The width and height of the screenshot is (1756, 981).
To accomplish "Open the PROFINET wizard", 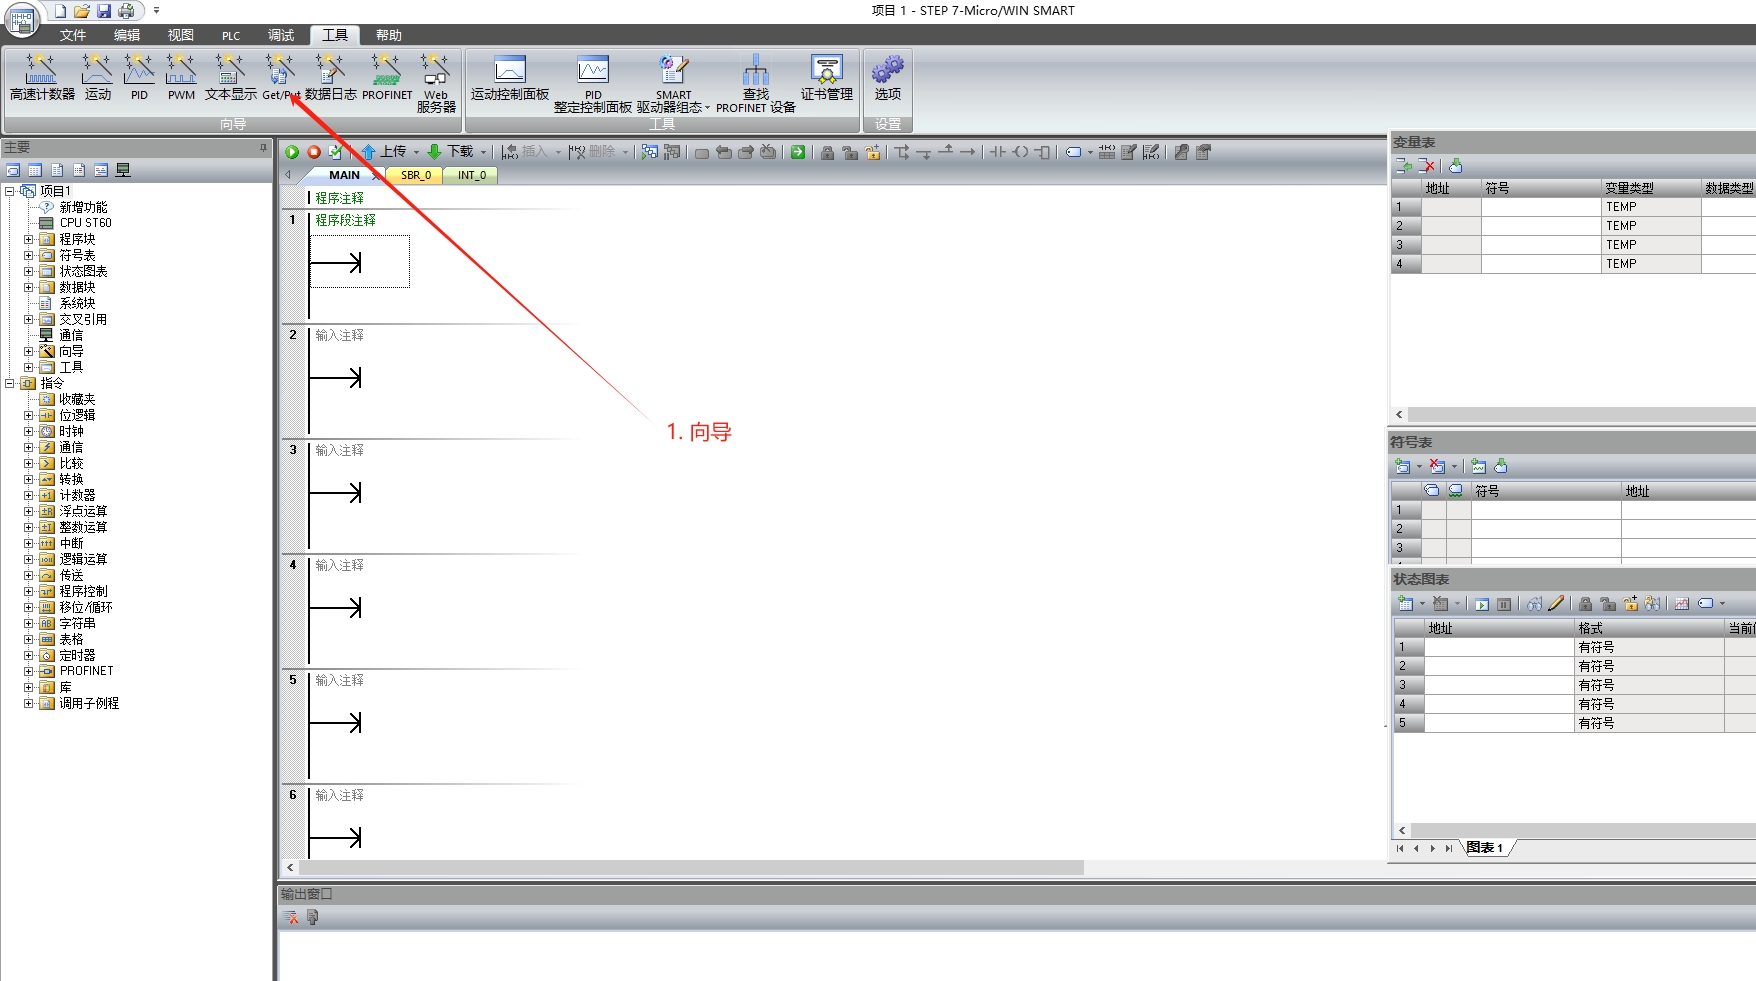I will [386, 77].
